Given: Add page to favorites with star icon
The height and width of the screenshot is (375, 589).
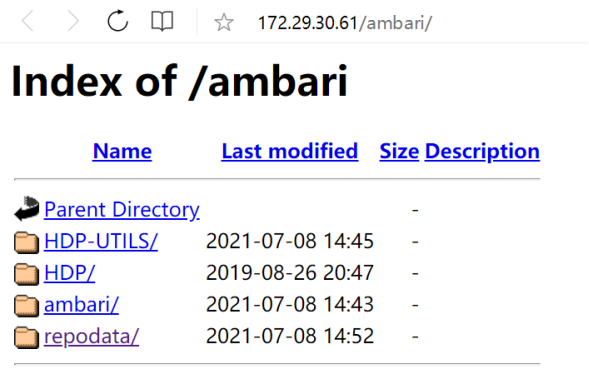Looking at the screenshot, I should coord(224,22).
